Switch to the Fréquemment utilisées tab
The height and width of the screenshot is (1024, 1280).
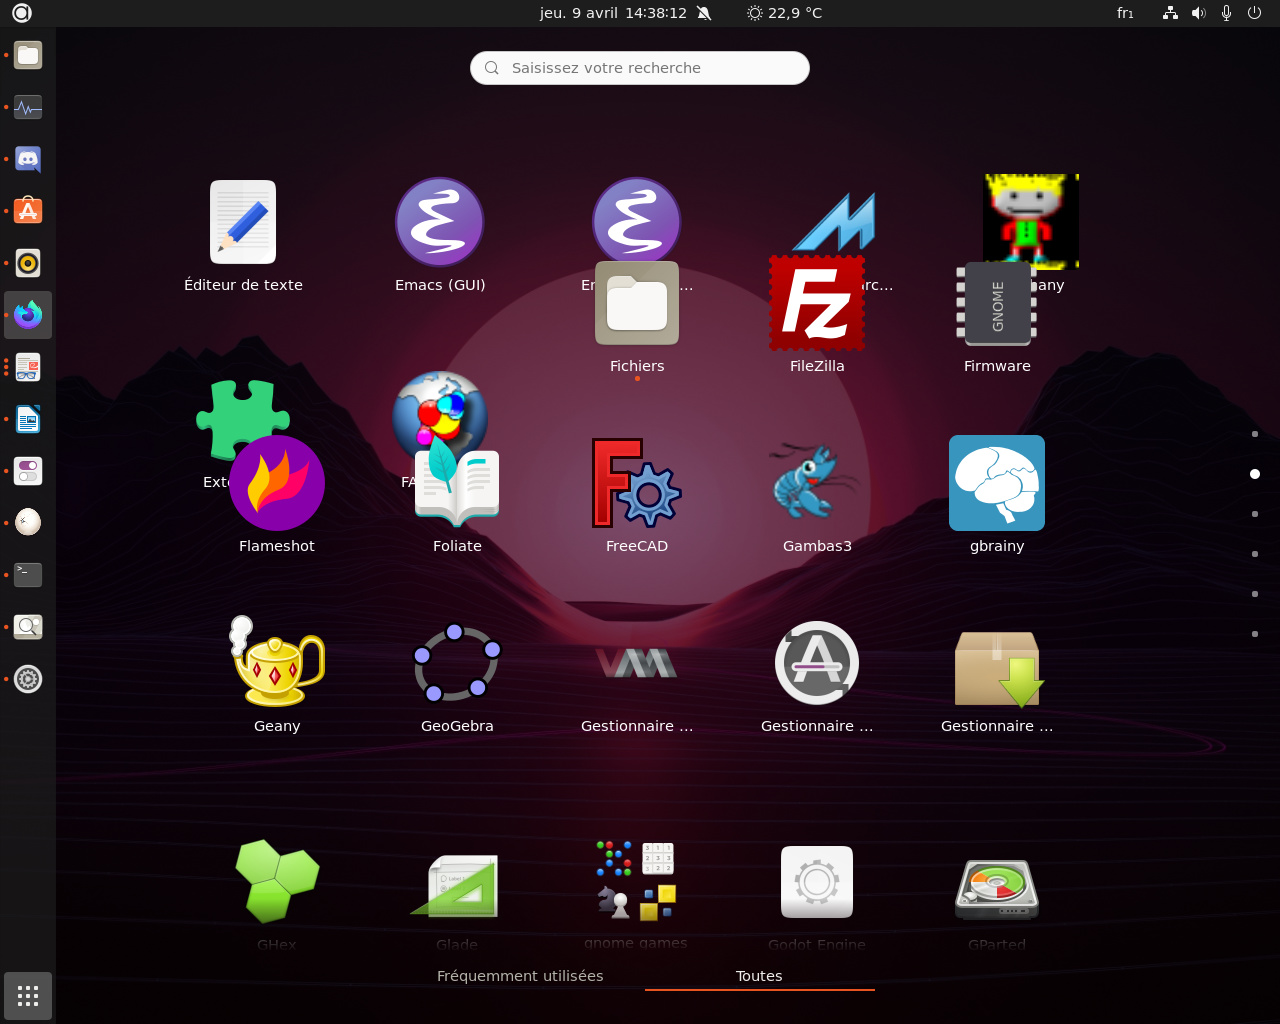click(520, 975)
